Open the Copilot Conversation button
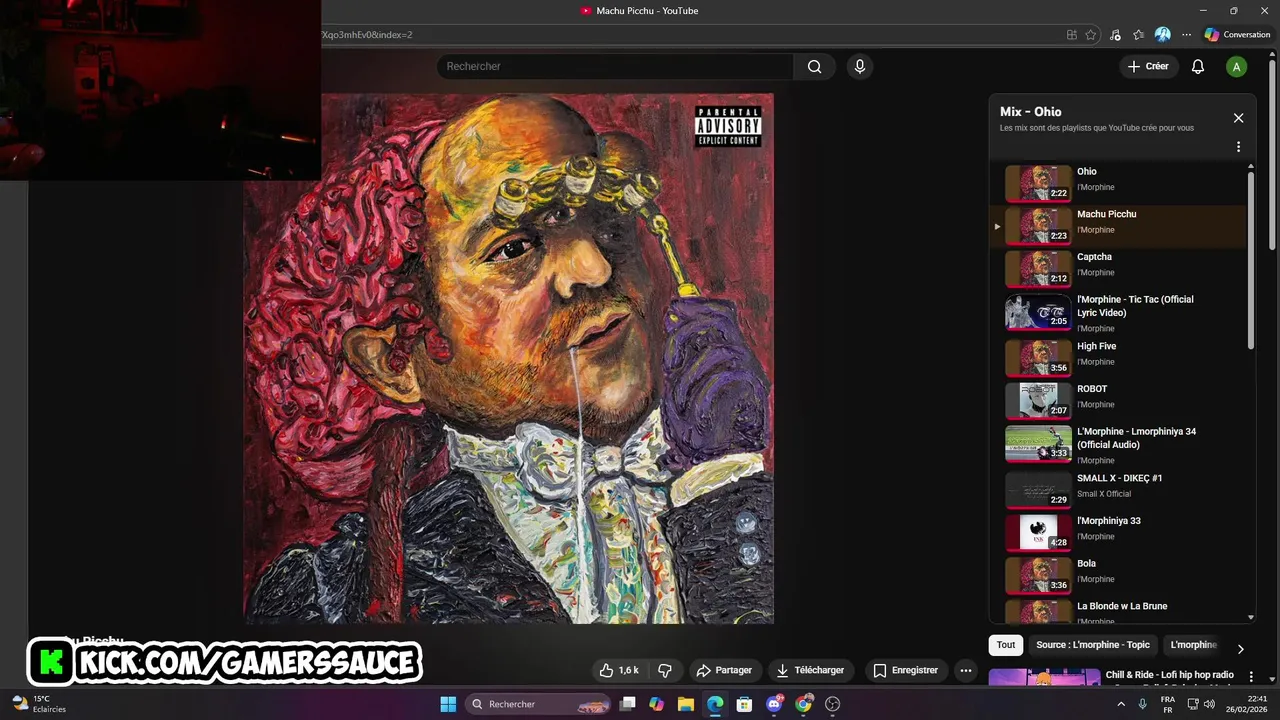Image resolution: width=1280 pixels, height=720 pixels. (x=1238, y=35)
